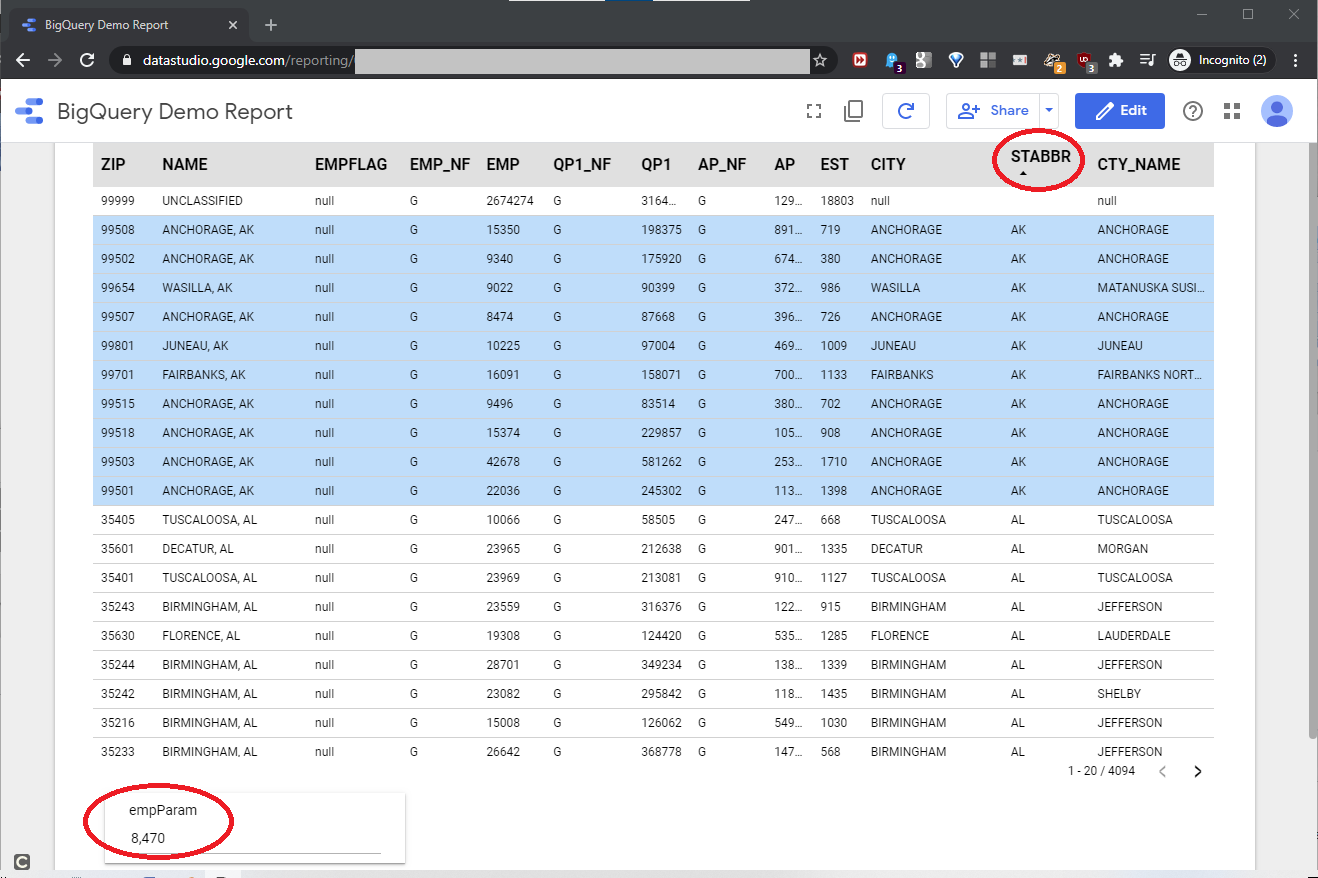Image resolution: width=1318 pixels, height=878 pixels.
Task: Click the AP_NF column header
Action: (x=722, y=164)
